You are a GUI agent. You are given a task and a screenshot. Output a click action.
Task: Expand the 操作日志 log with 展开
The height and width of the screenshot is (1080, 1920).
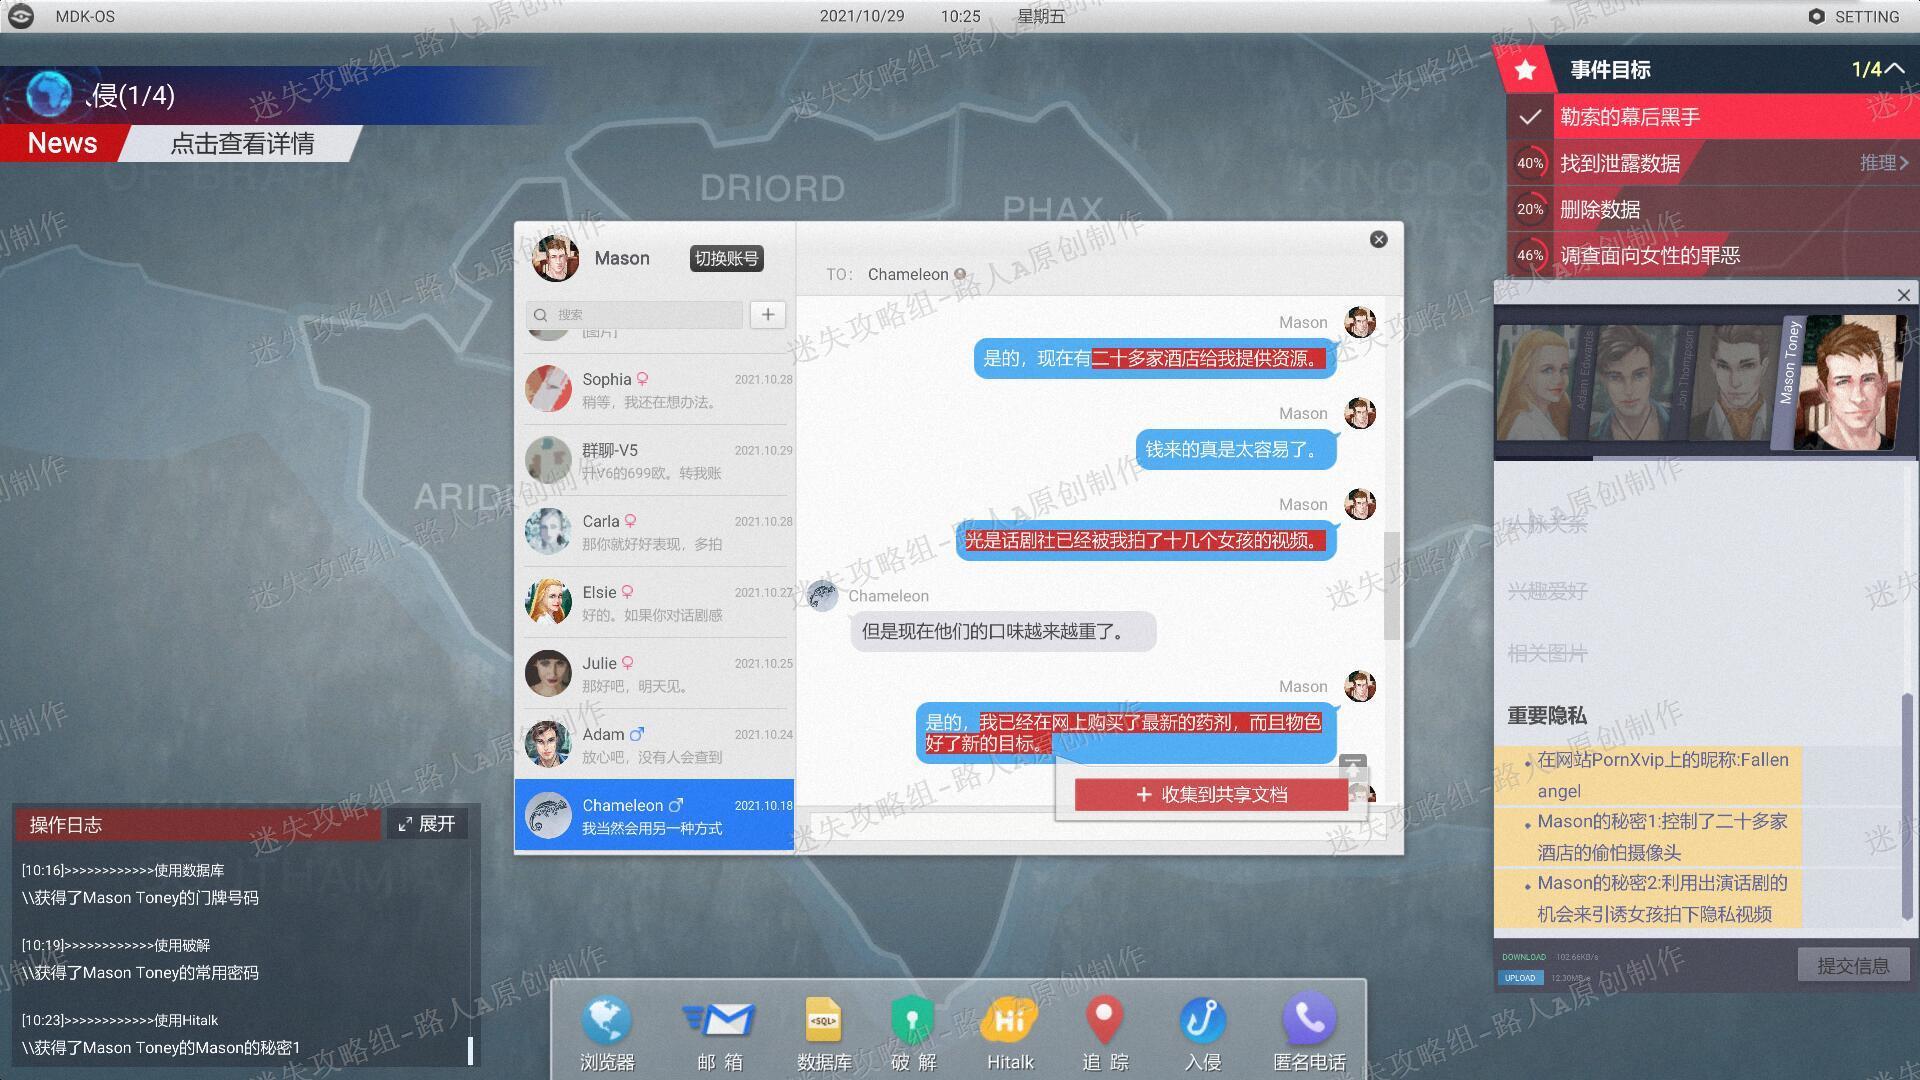click(427, 824)
